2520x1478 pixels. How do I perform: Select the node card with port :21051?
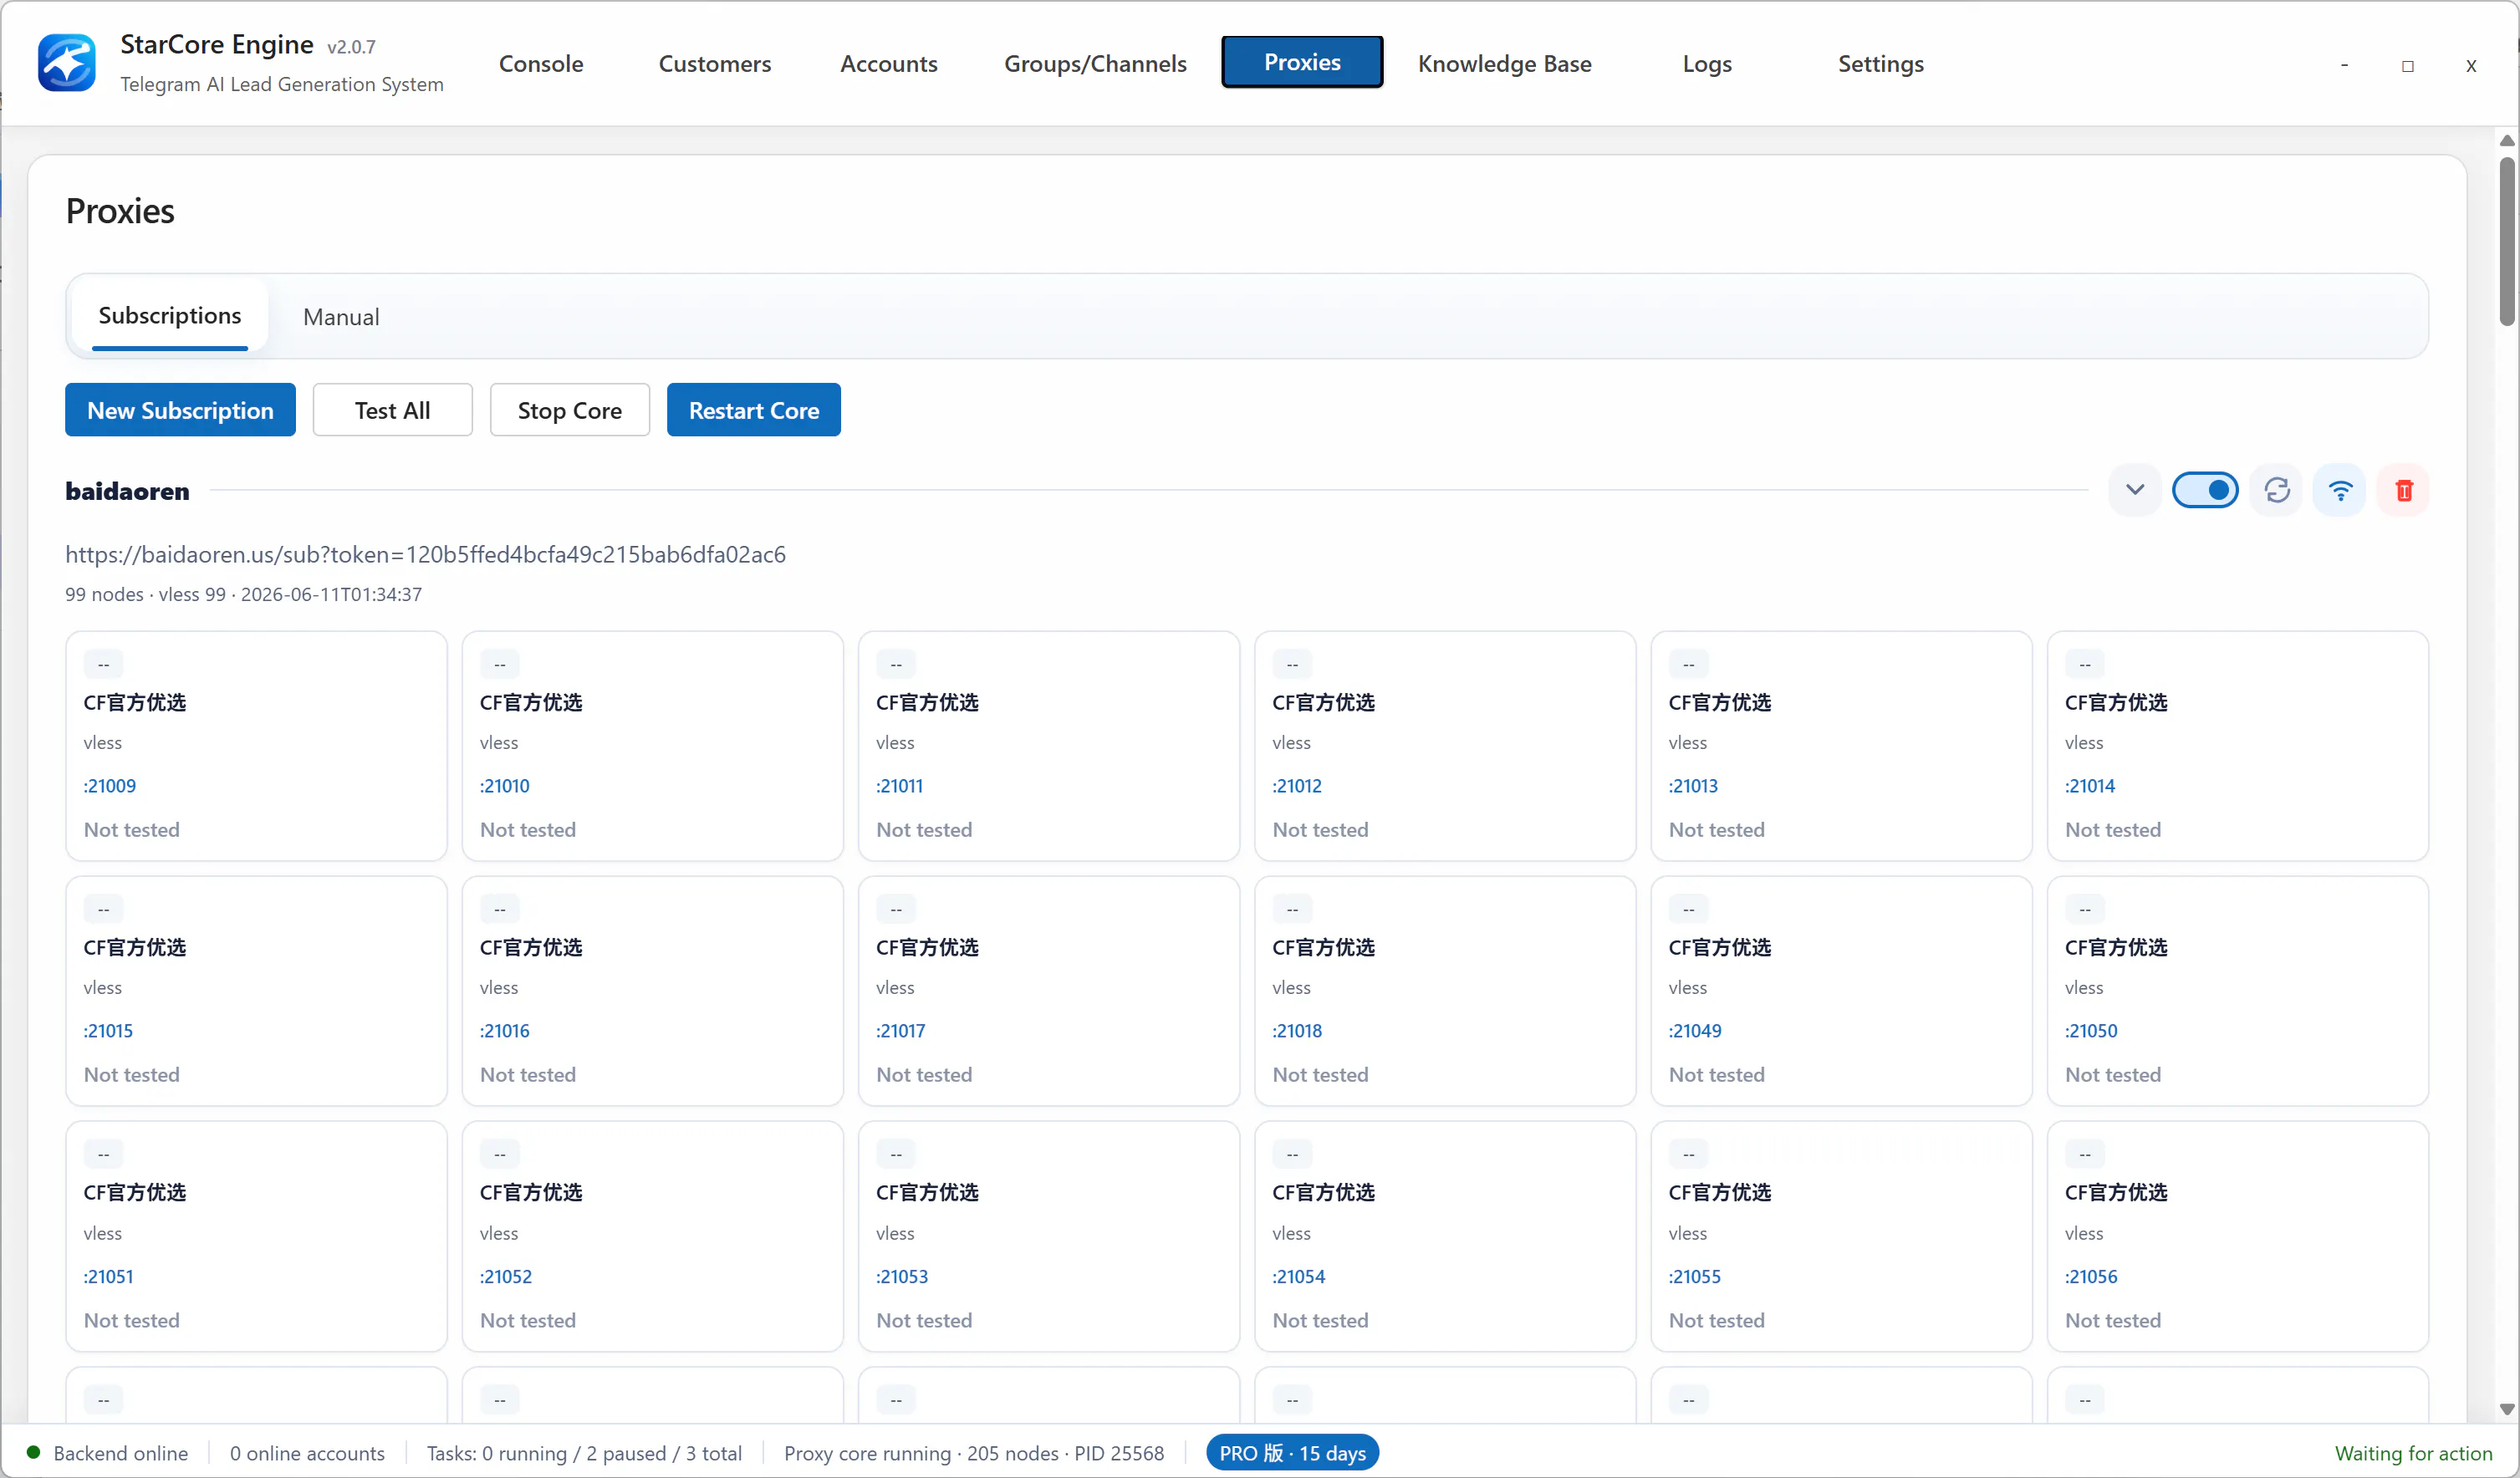(256, 1236)
